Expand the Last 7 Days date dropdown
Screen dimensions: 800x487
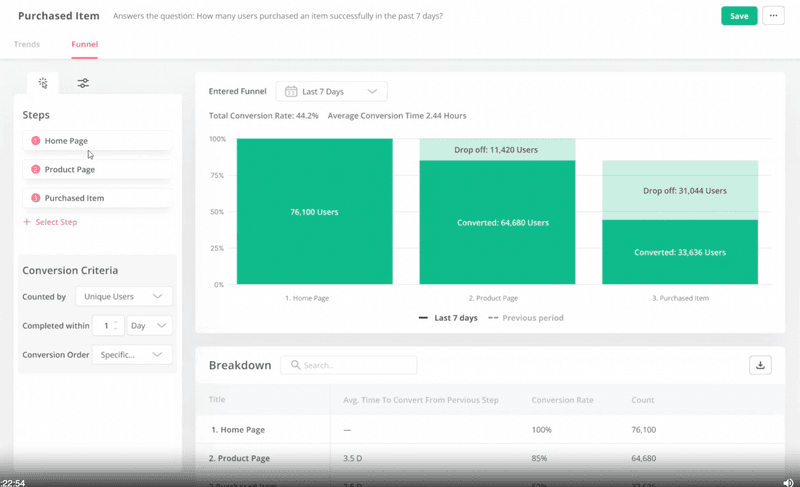pos(371,92)
